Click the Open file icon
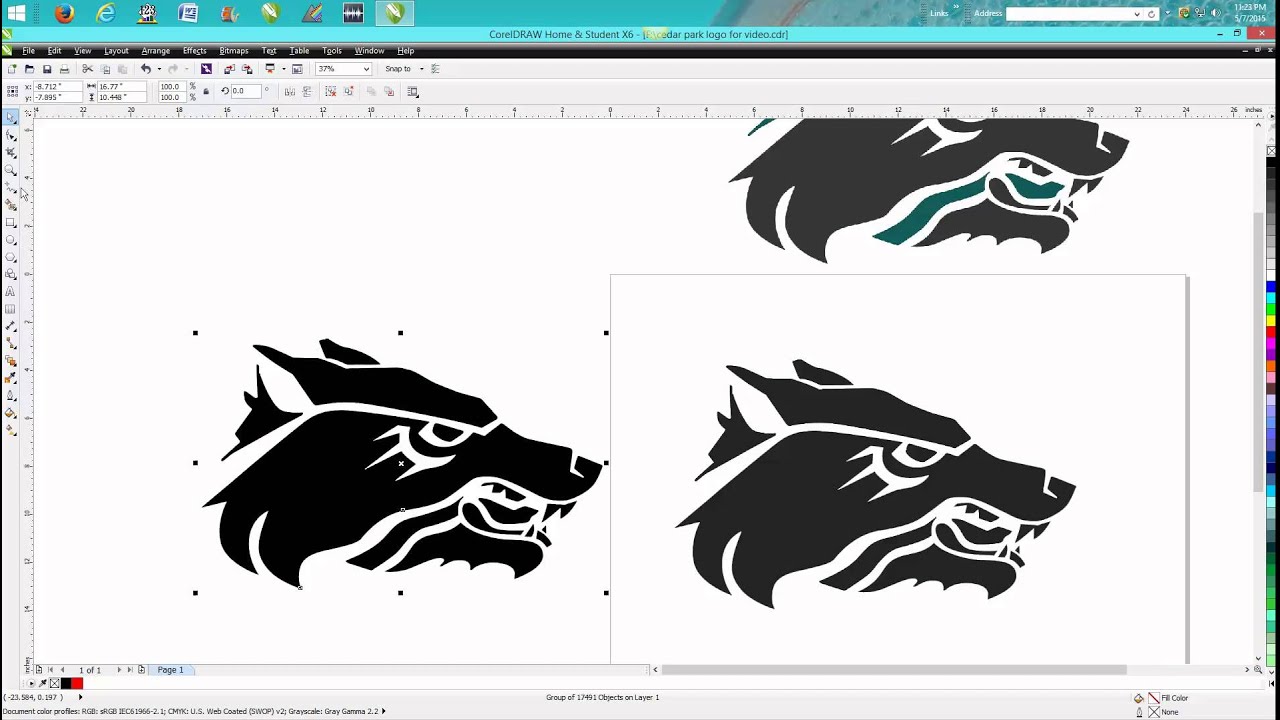Image resolution: width=1280 pixels, height=720 pixels. (29, 69)
